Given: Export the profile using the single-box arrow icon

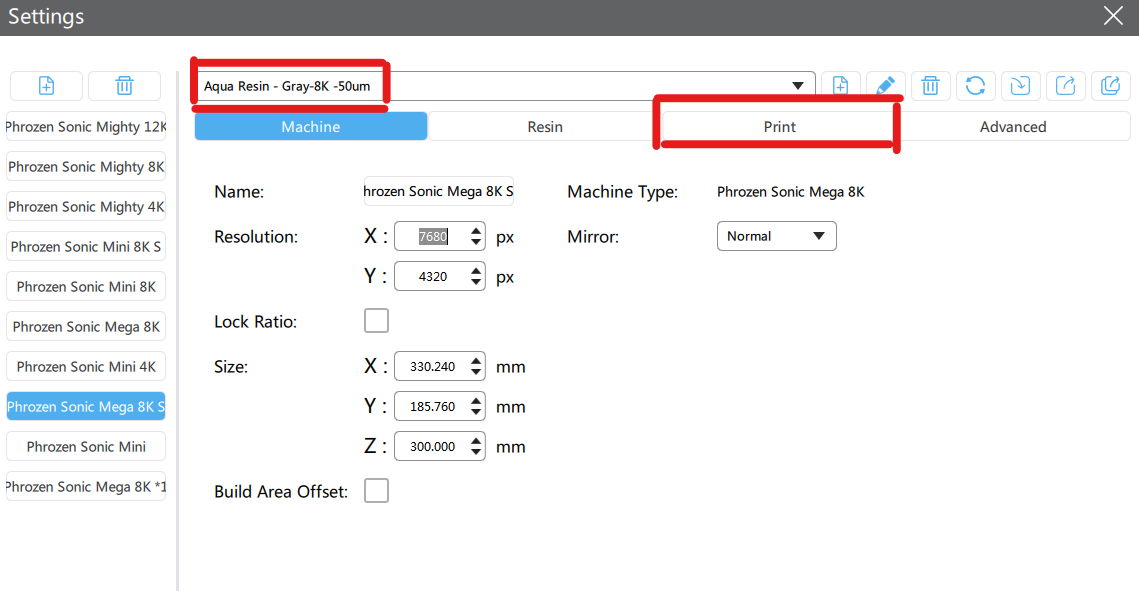Looking at the screenshot, I should [1066, 86].
